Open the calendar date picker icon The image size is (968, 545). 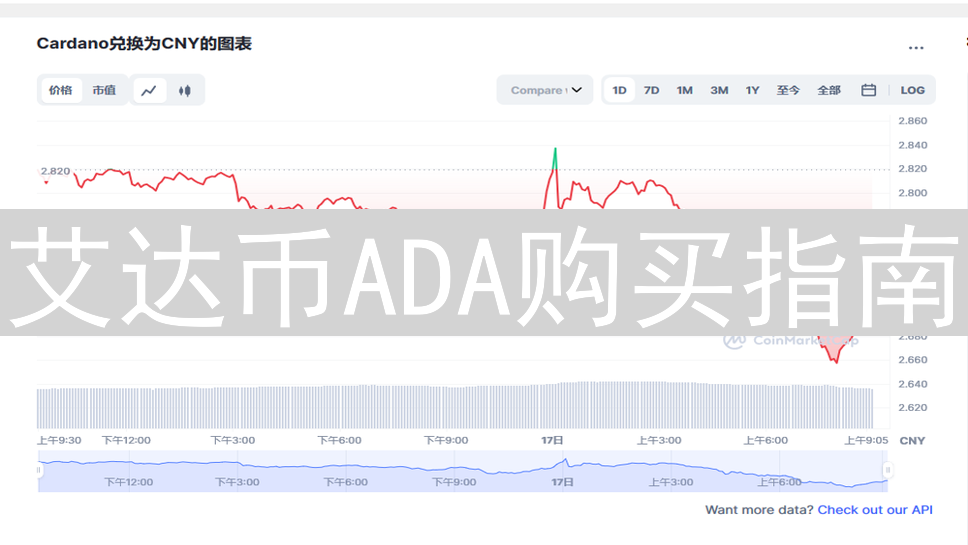pyautogui.click(x=869, y=90)
